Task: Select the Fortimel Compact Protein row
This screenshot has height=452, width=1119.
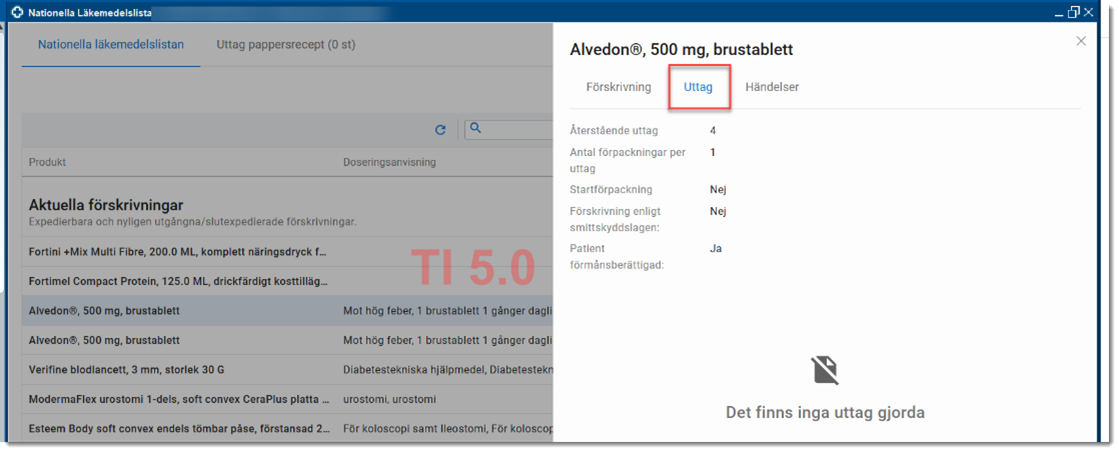Action: 288,281
